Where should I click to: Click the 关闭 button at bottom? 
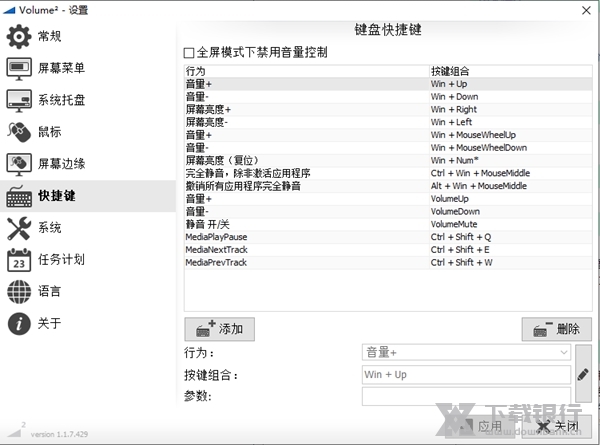(x=557, y=426)
